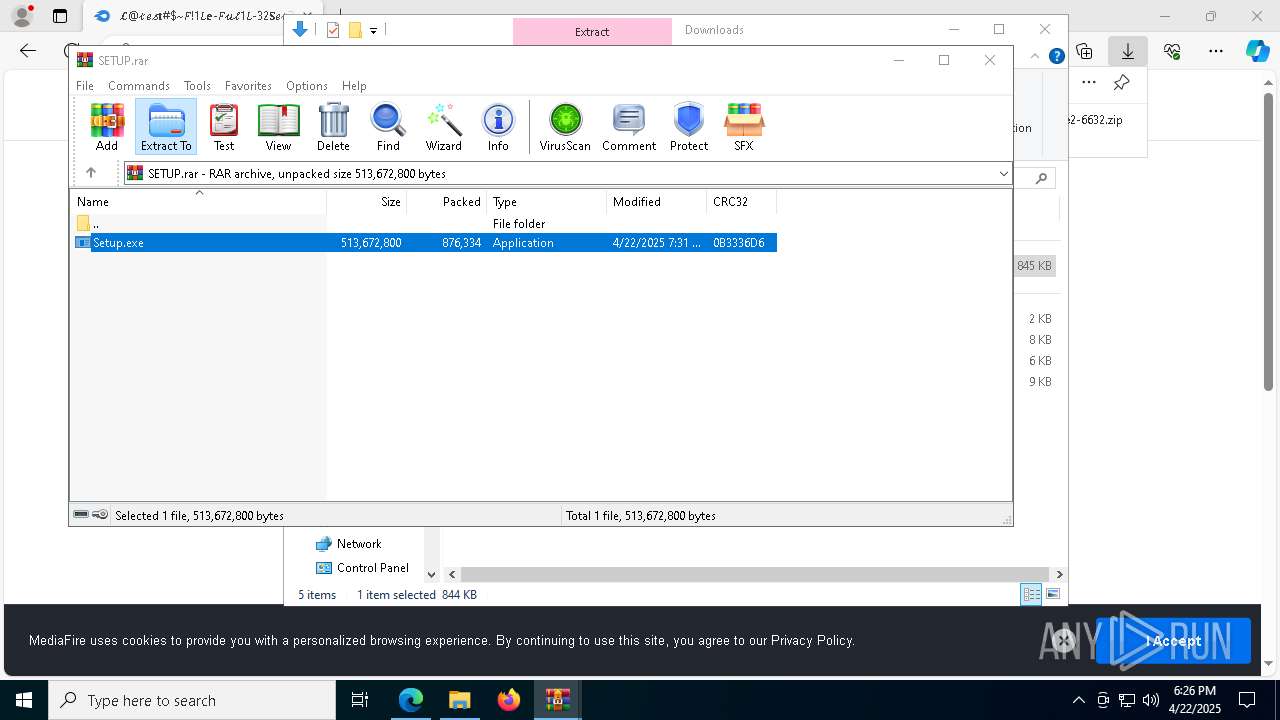Open Explorer help question mark icon

1056,56
